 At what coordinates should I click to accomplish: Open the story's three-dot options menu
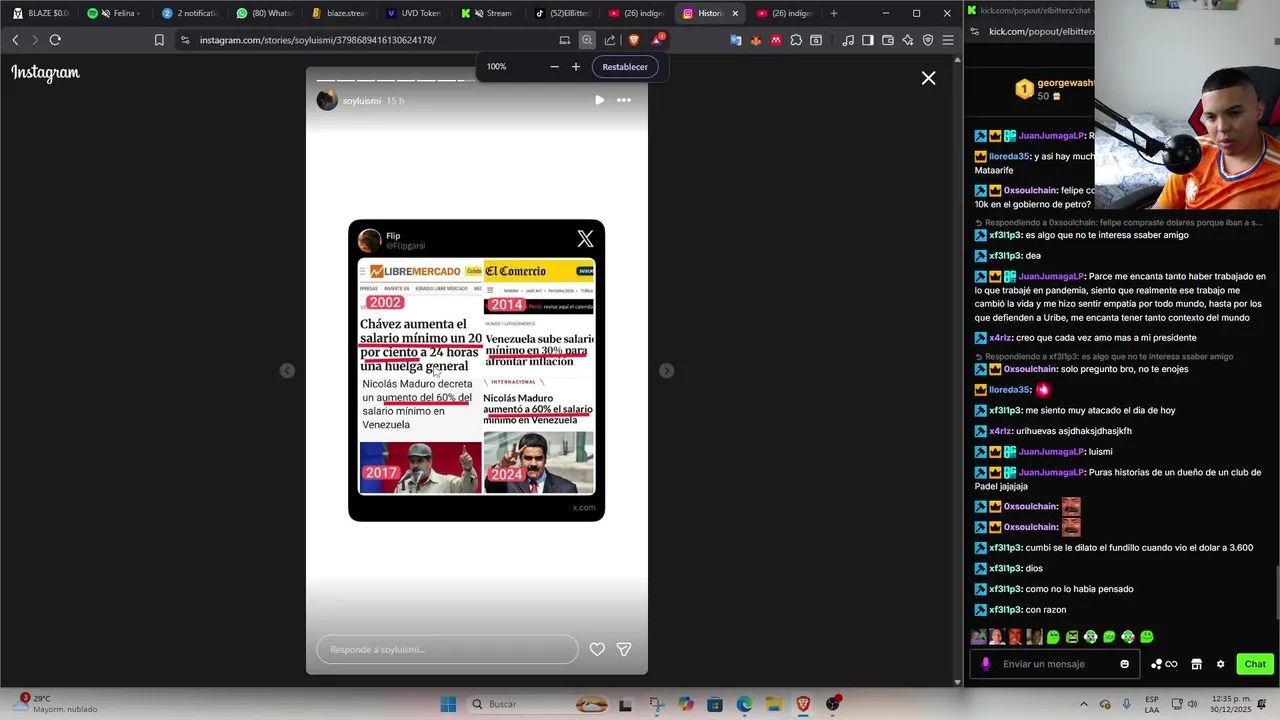(x=624, y=100)
